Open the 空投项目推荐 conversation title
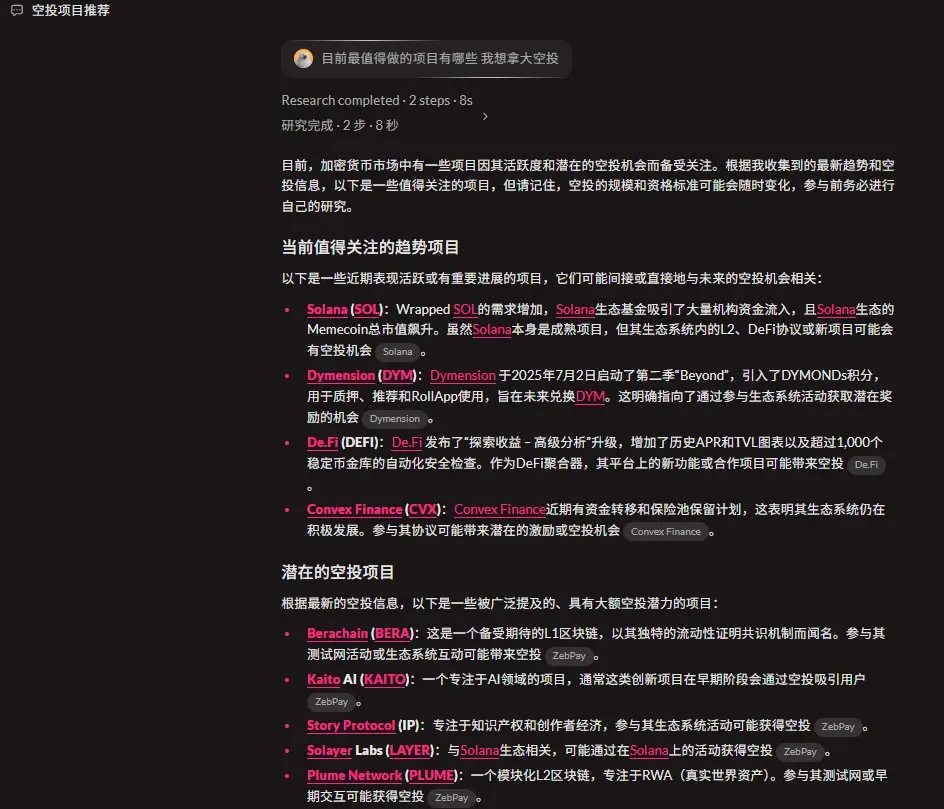The image size is (944, 809). pos(70,10)
